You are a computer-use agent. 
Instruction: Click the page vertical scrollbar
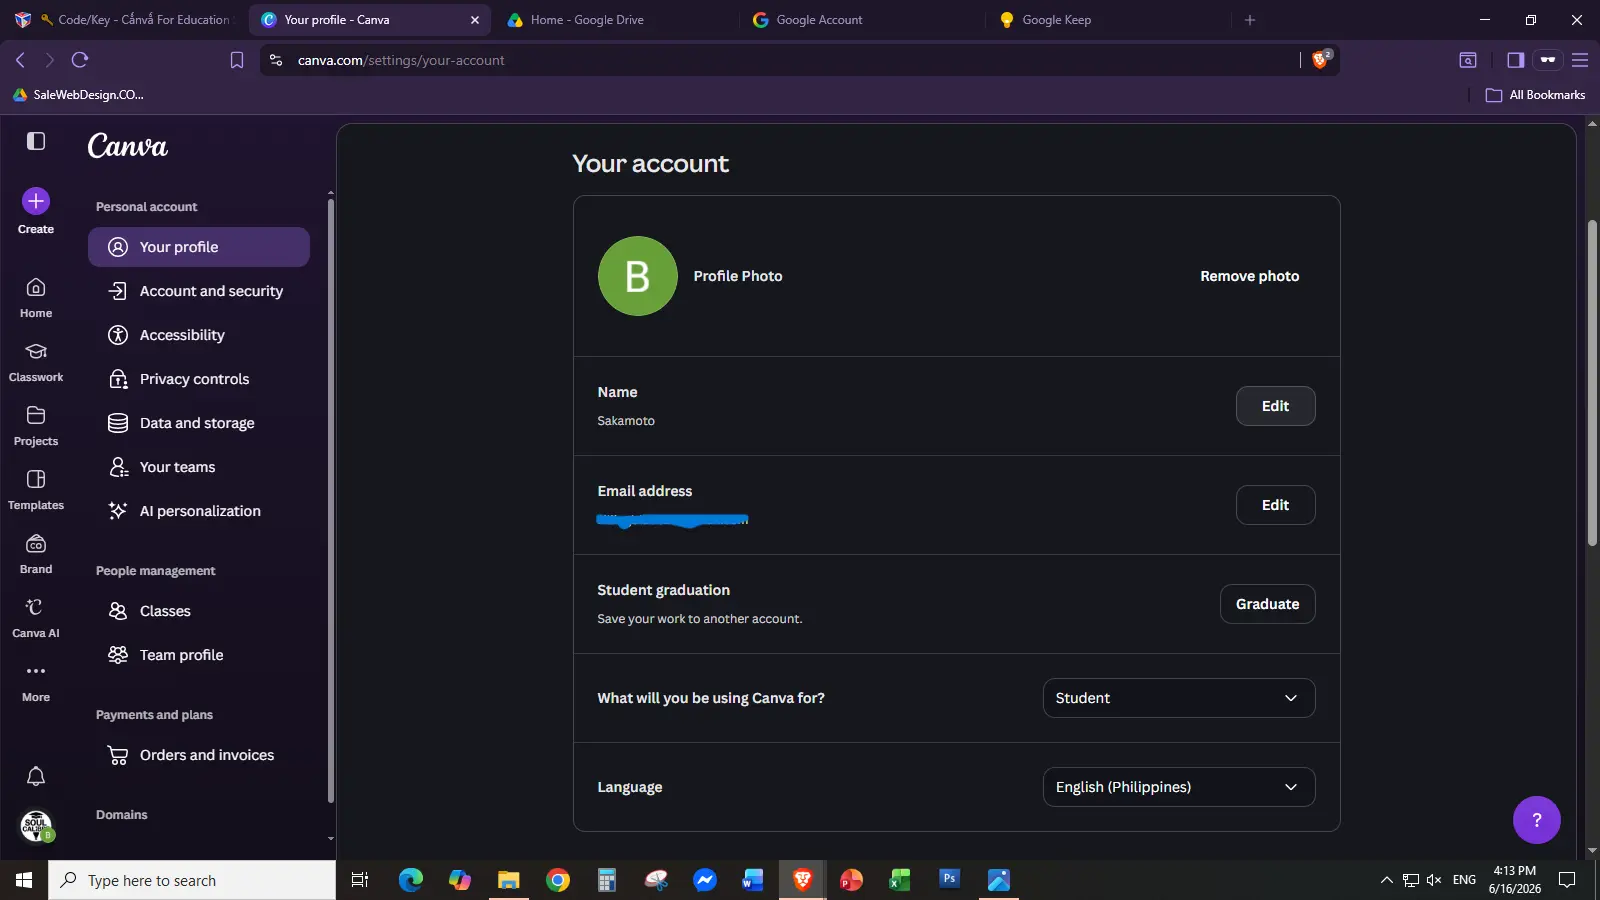[x=1592, y=382]
